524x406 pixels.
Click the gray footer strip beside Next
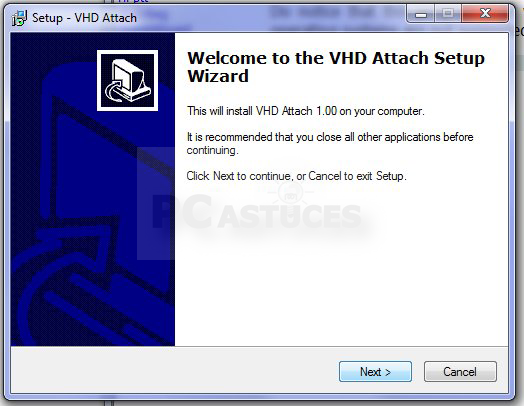pyautogui.click(x=174, y=370)
